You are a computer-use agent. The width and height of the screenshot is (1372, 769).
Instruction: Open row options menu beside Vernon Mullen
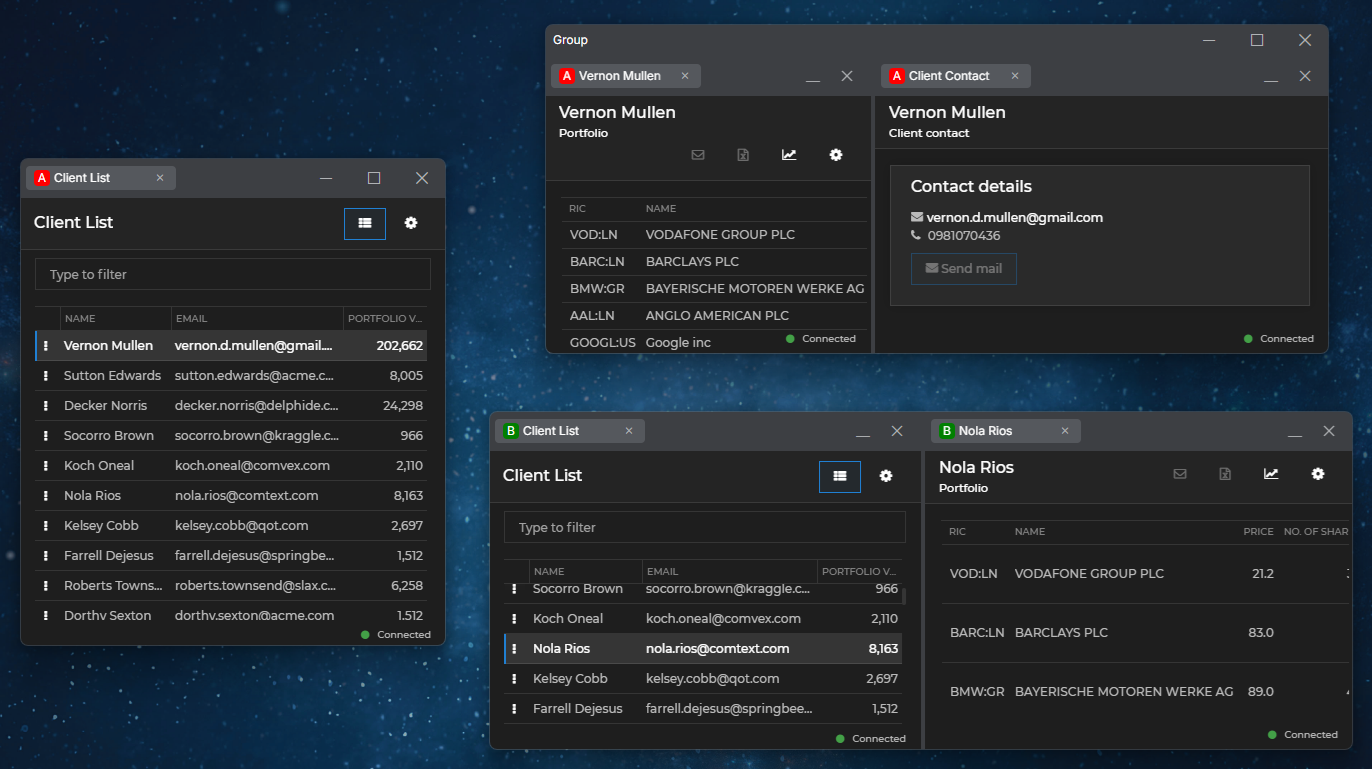tap(46, 345)
